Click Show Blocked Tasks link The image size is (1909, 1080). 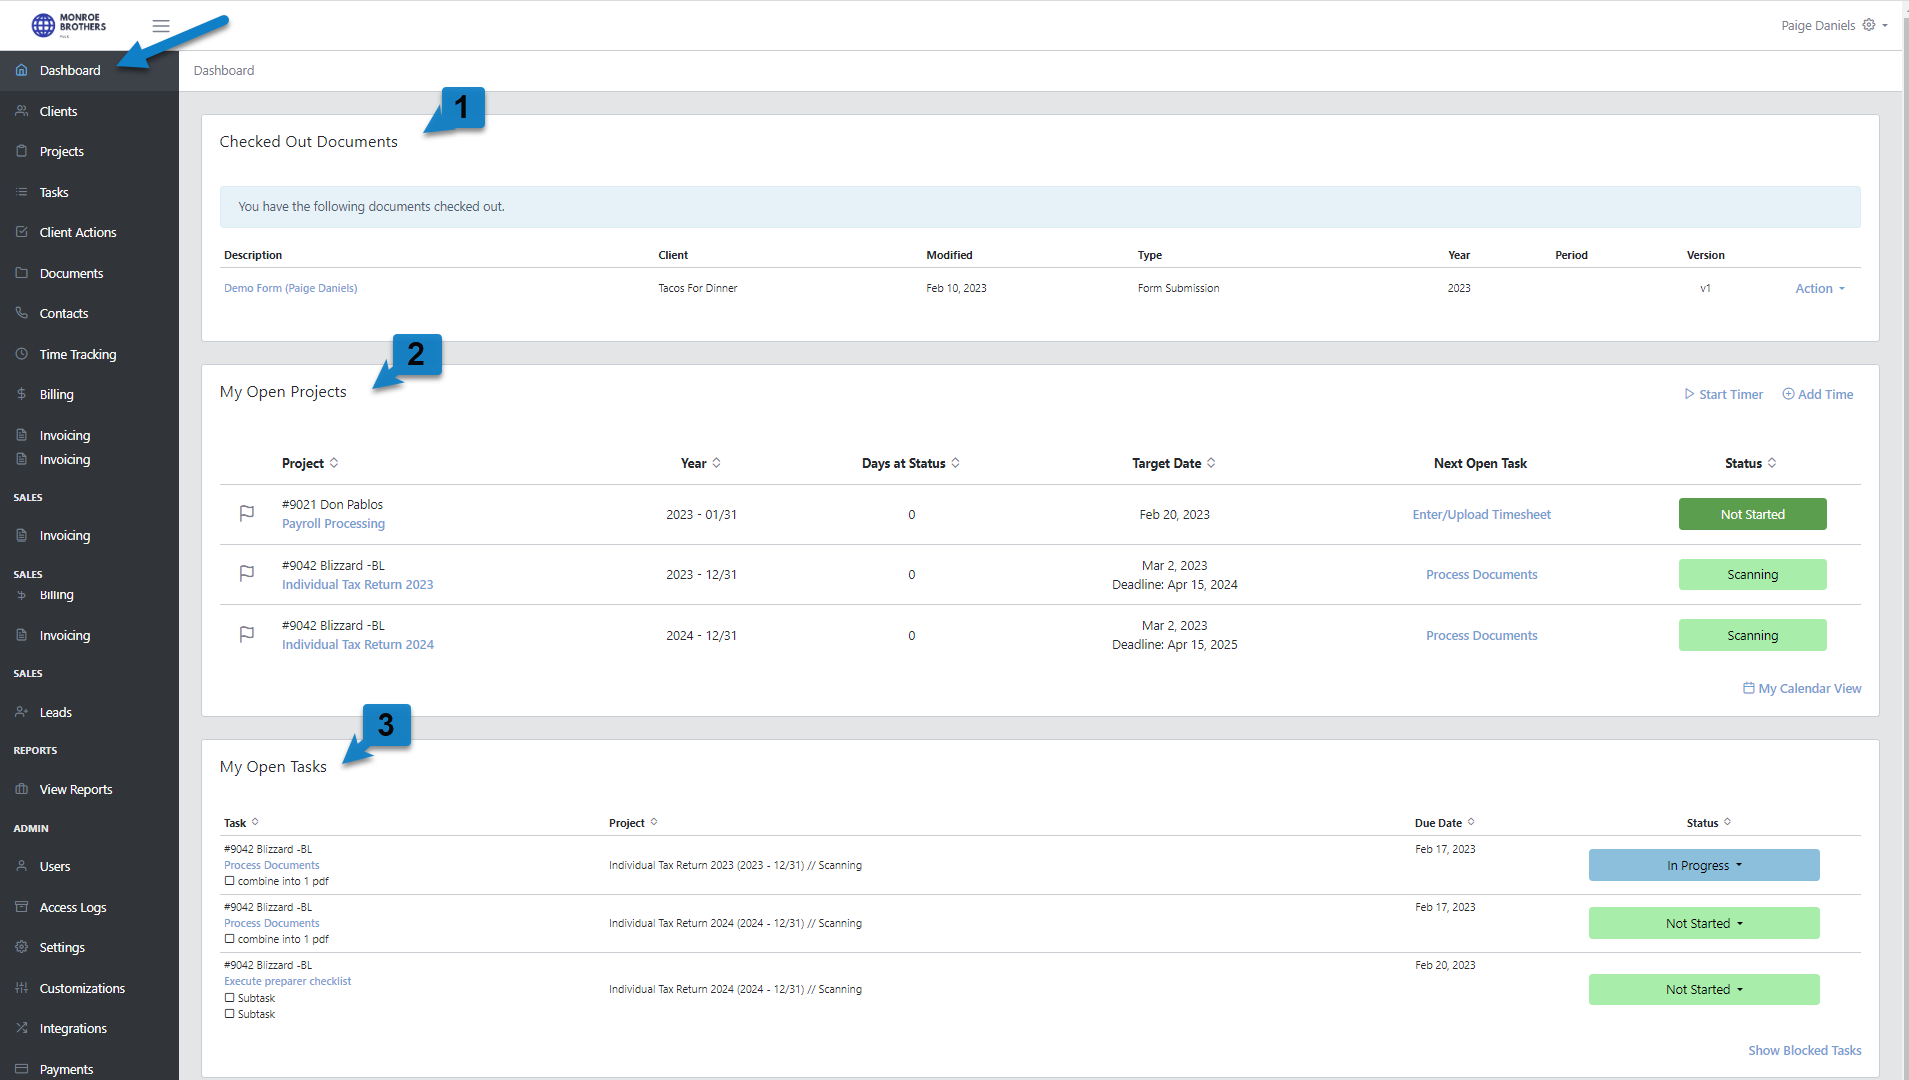(x=1804, y=1050)
